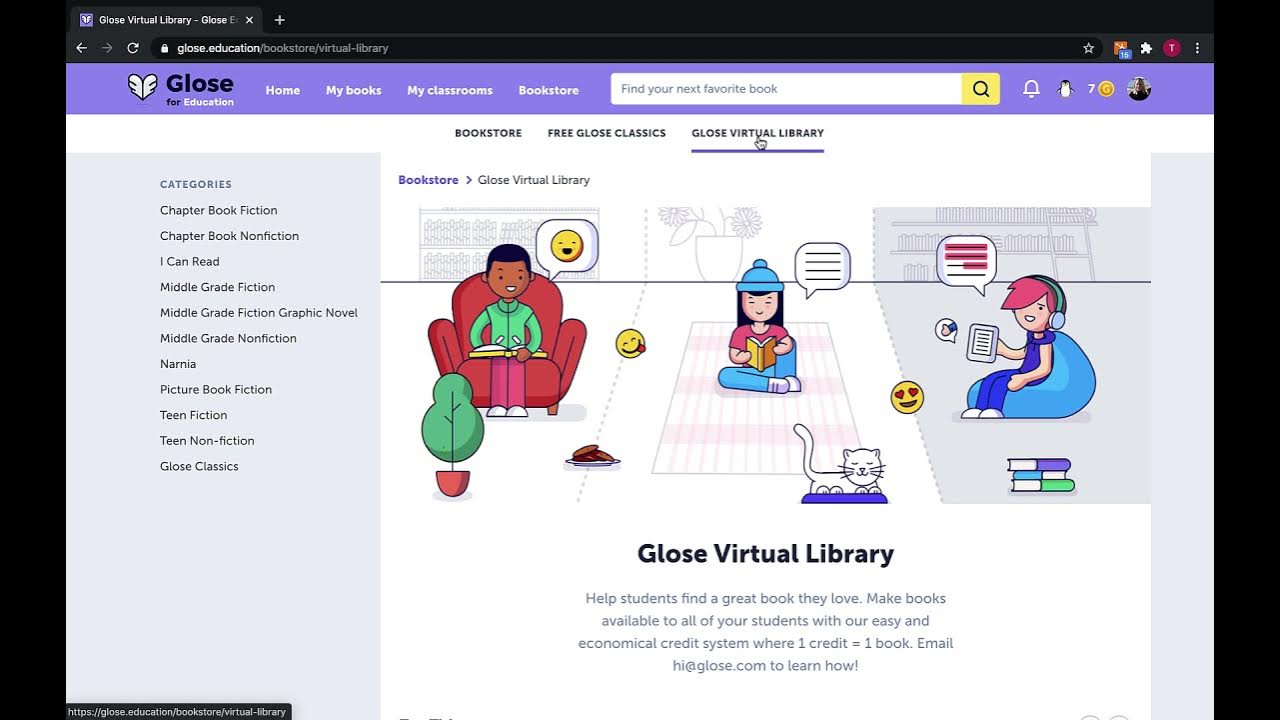Open Glose Classics category
This screenshot has height=720, width=1280.
tap(199, 466)
